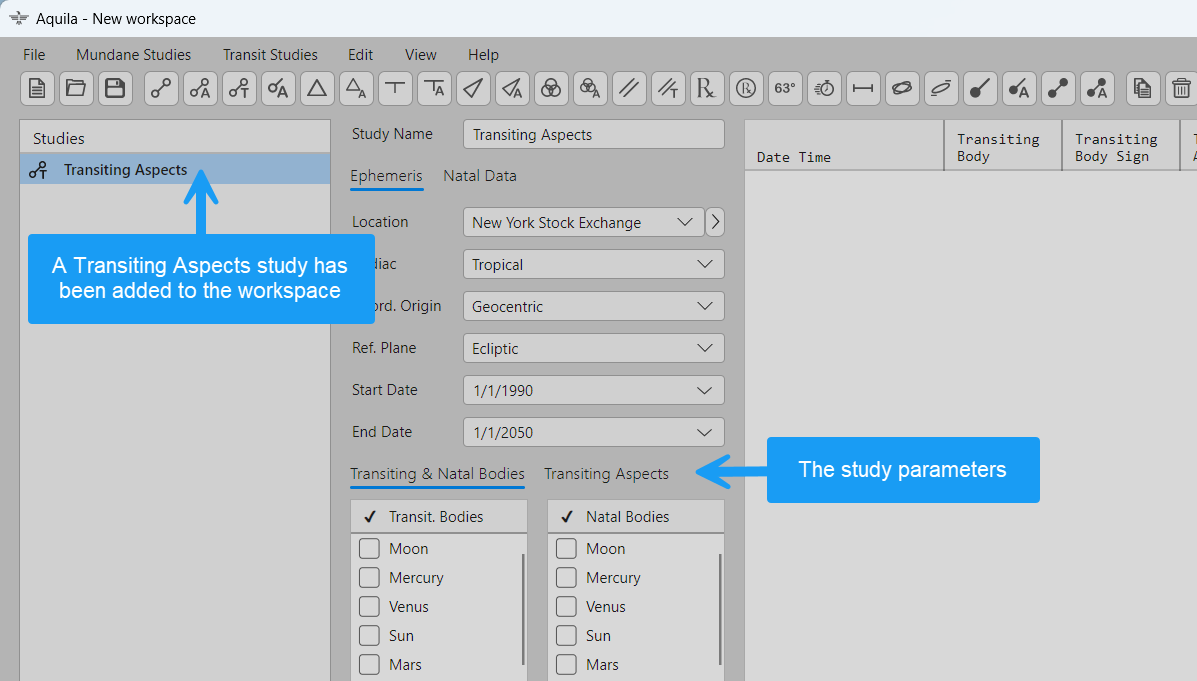This screenshot has height=681, width=1197.
Task: Open the Tropical zodiac dropdown
Action: 594,264
